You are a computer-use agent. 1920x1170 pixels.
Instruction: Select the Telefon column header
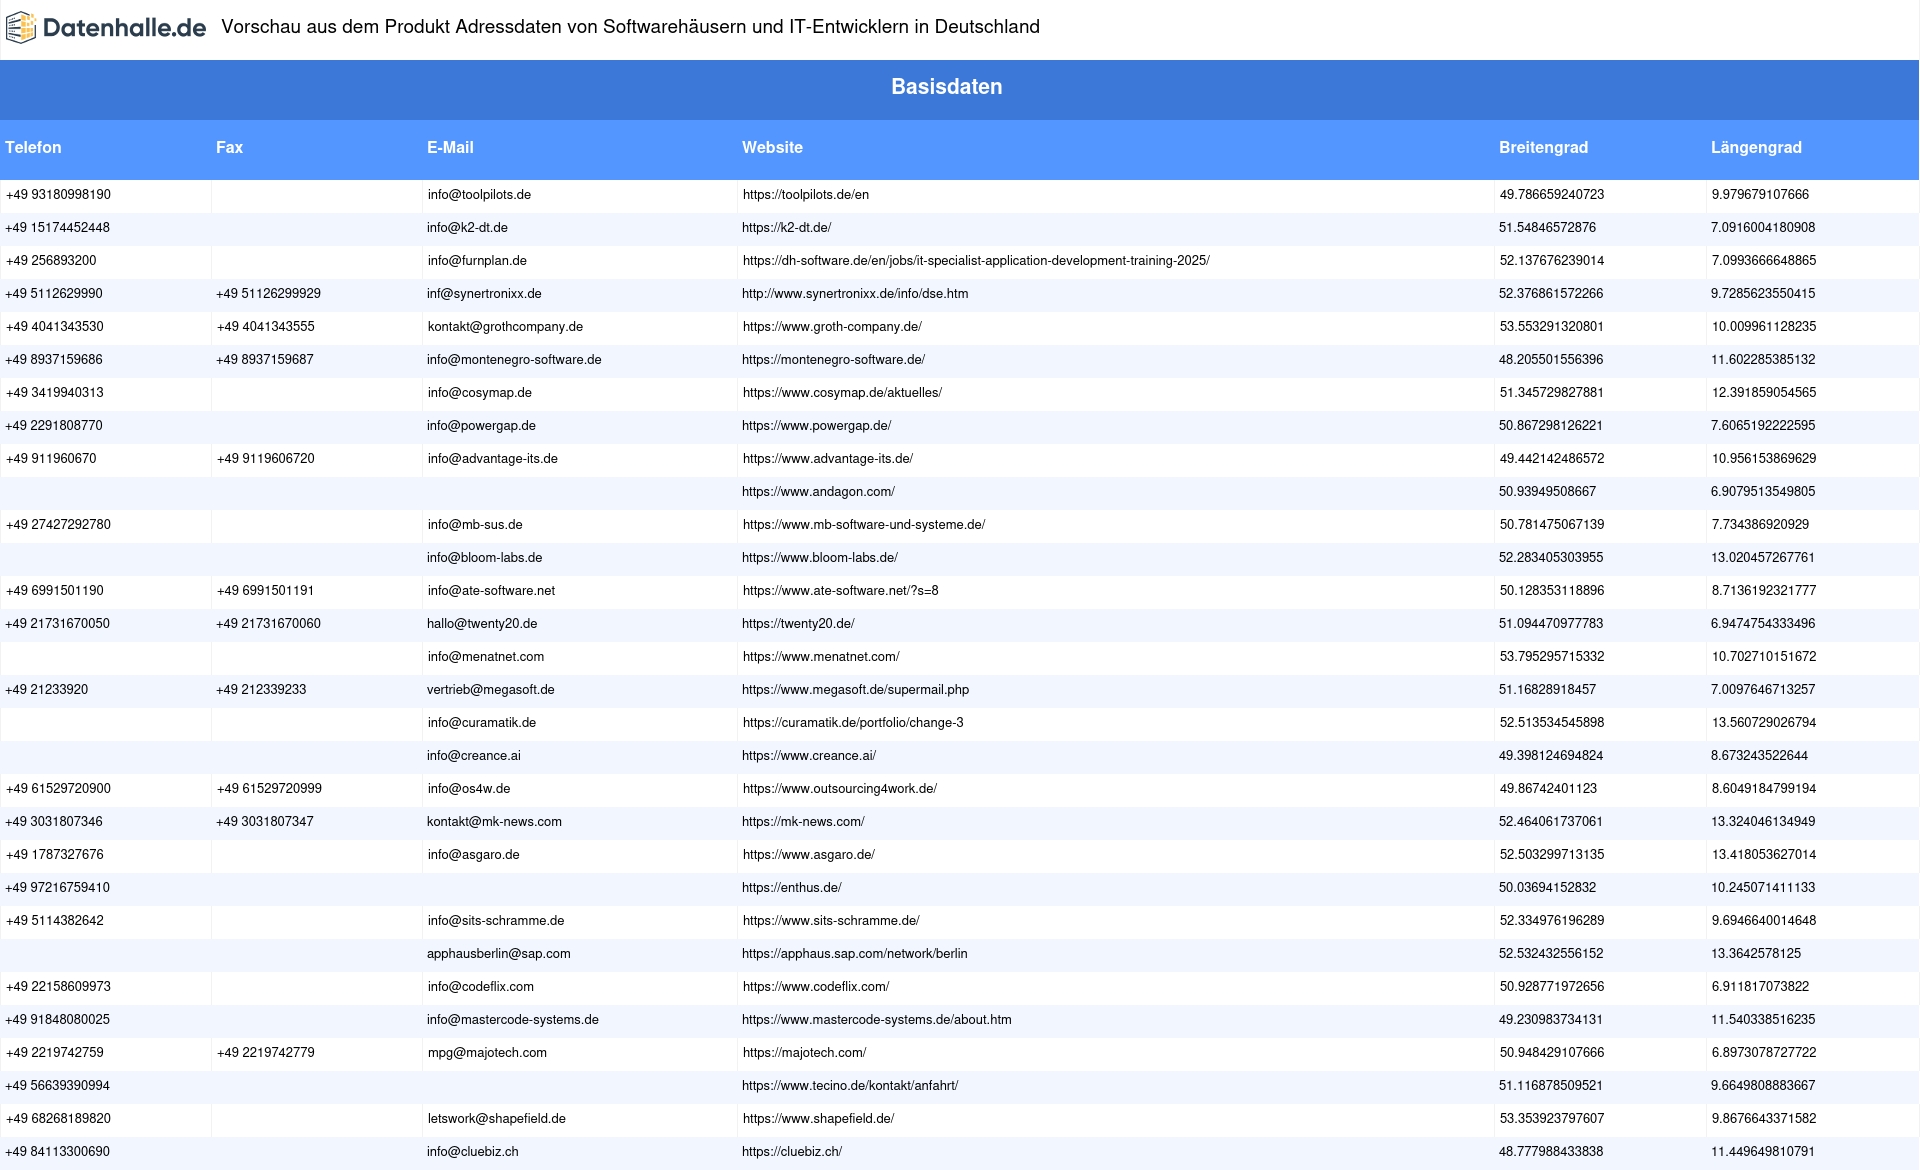(x=33, y=147)
